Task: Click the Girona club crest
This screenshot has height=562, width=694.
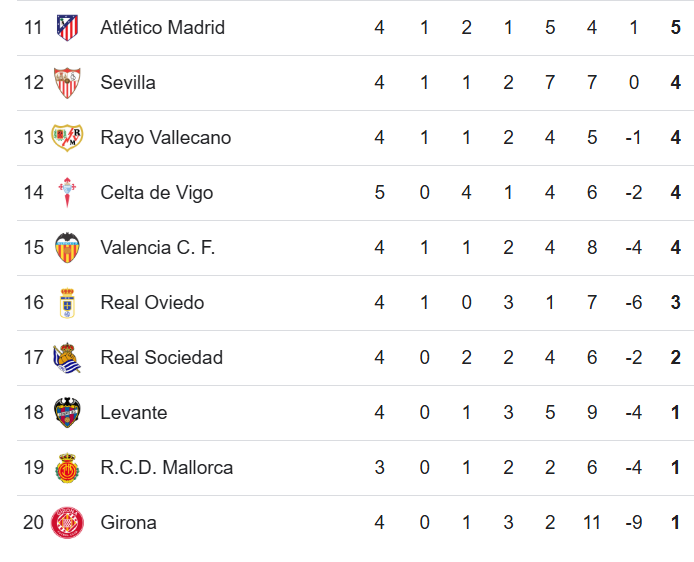Action: (x=67, y=522)
